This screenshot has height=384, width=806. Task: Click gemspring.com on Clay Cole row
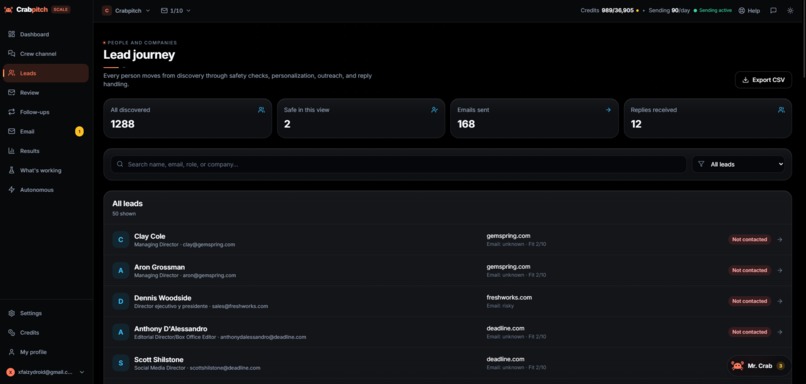click(x=508, y=236)
